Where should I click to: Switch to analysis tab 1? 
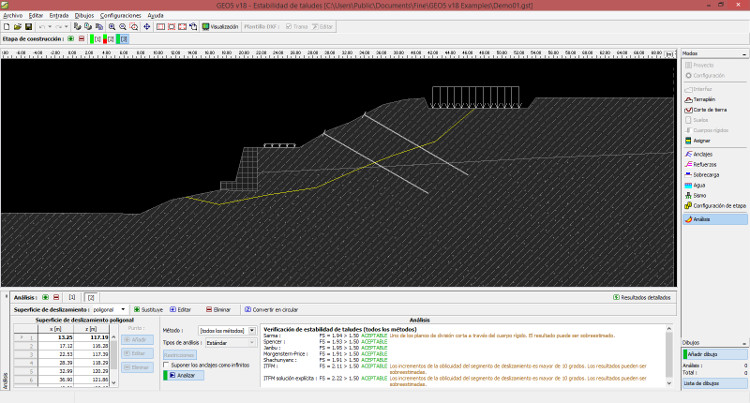click(x=72, y=297)
